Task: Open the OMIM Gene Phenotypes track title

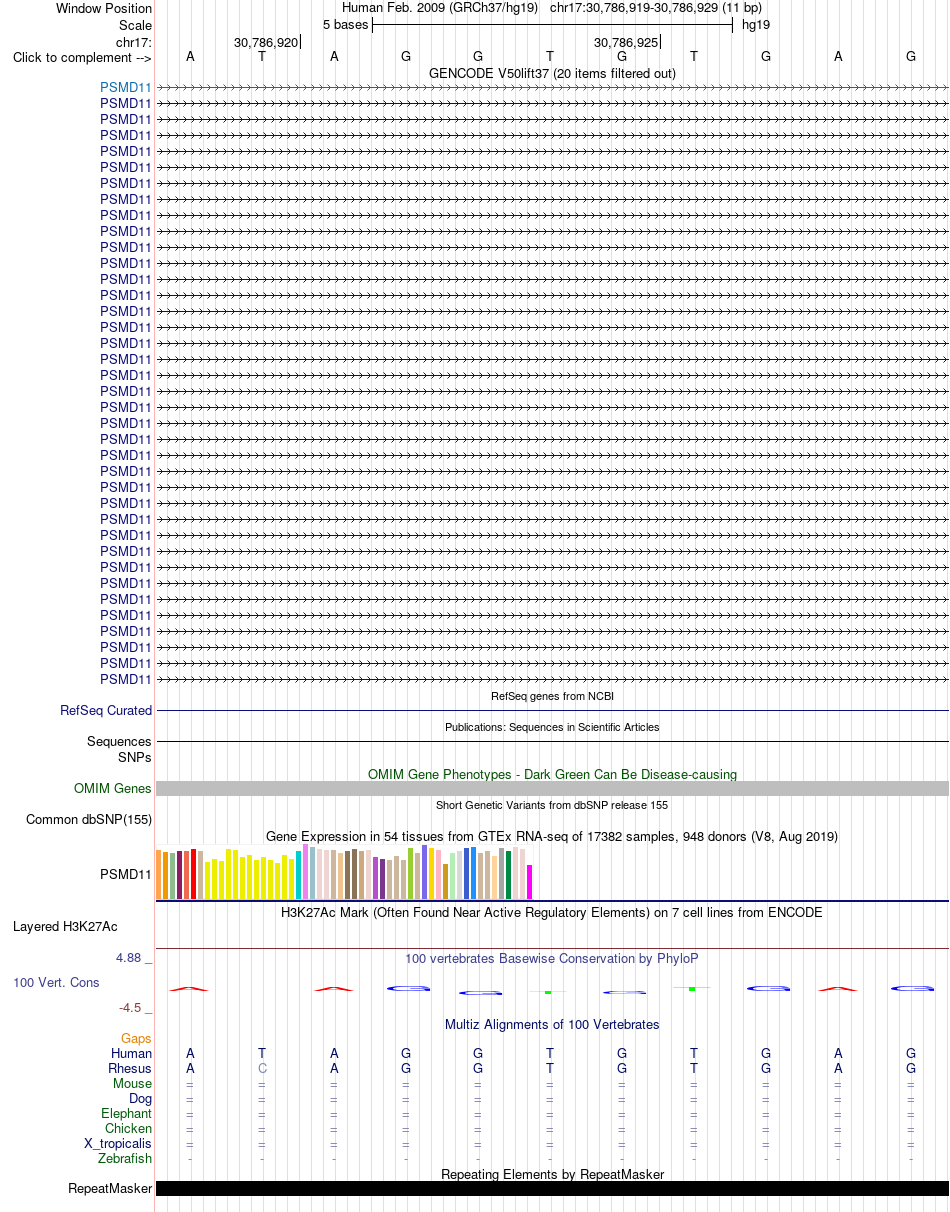Action: (x=552, y=774)
